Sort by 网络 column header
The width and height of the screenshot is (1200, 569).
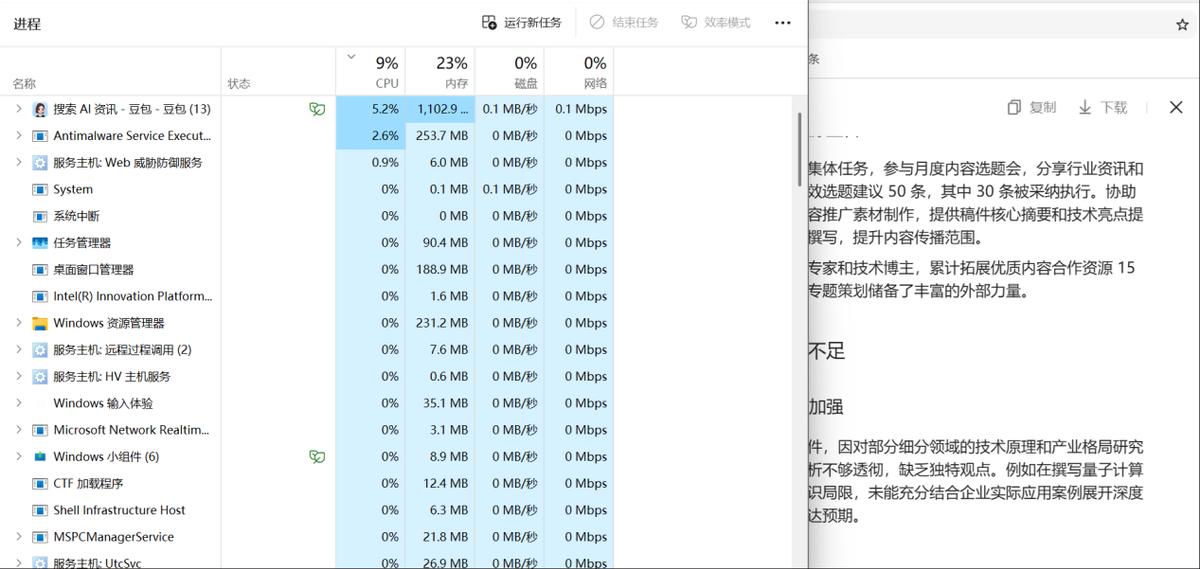[x=579, y=71]
